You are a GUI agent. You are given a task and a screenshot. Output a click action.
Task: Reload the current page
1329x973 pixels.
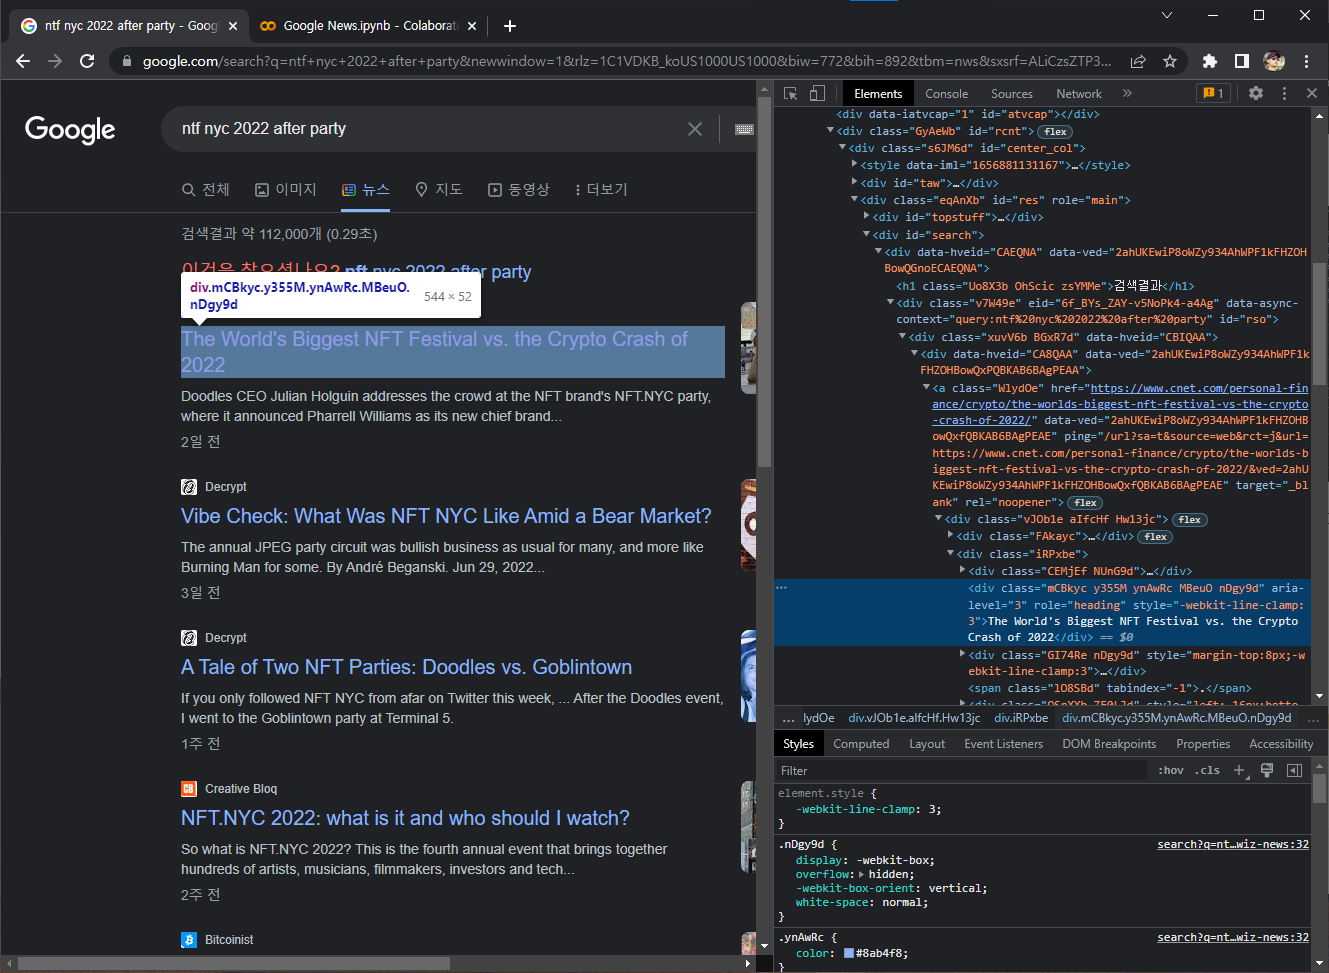pos(87,61)
